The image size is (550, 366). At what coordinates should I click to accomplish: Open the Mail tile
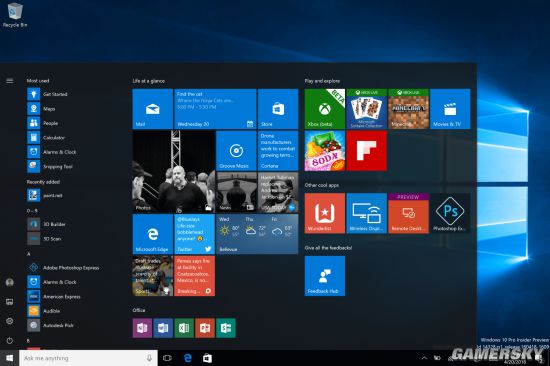(153, 109)
